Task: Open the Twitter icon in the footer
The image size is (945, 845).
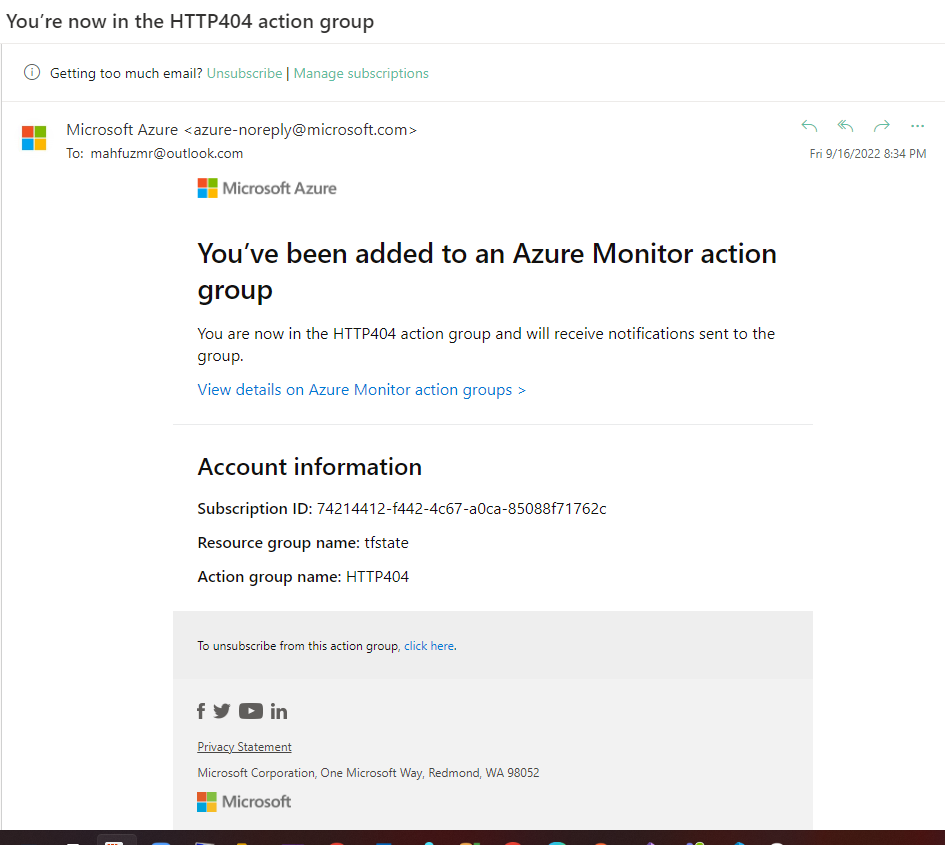Action: (x=222, y=711)
